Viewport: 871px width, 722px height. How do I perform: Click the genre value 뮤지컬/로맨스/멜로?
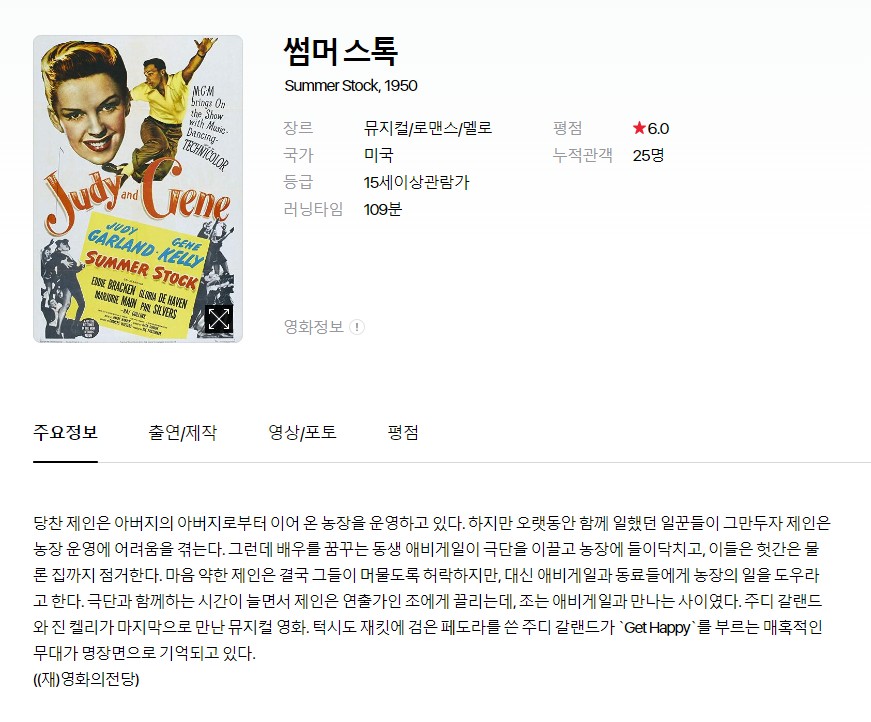428,128
